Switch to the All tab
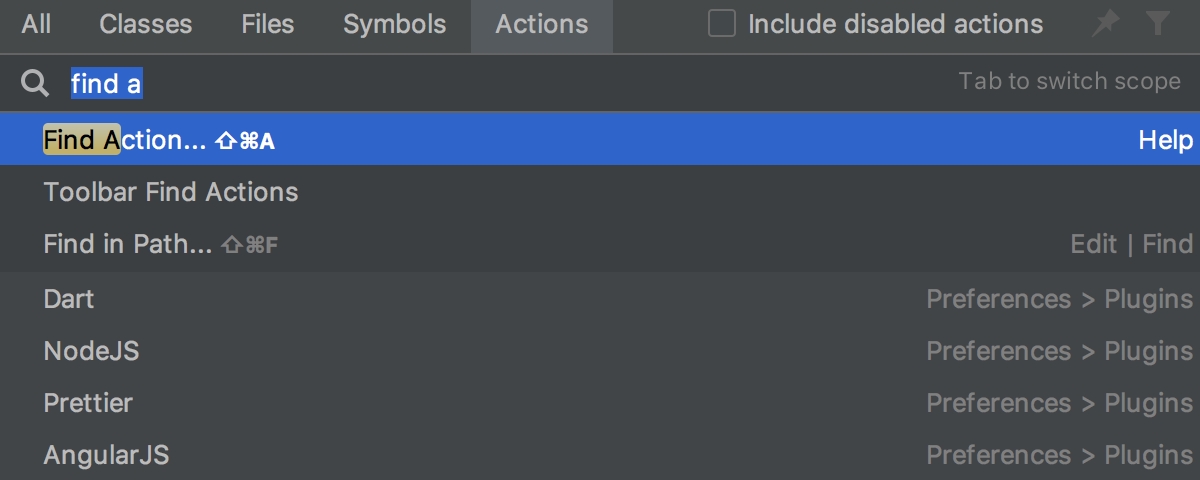1200x480 pixels. coord(36,25)
